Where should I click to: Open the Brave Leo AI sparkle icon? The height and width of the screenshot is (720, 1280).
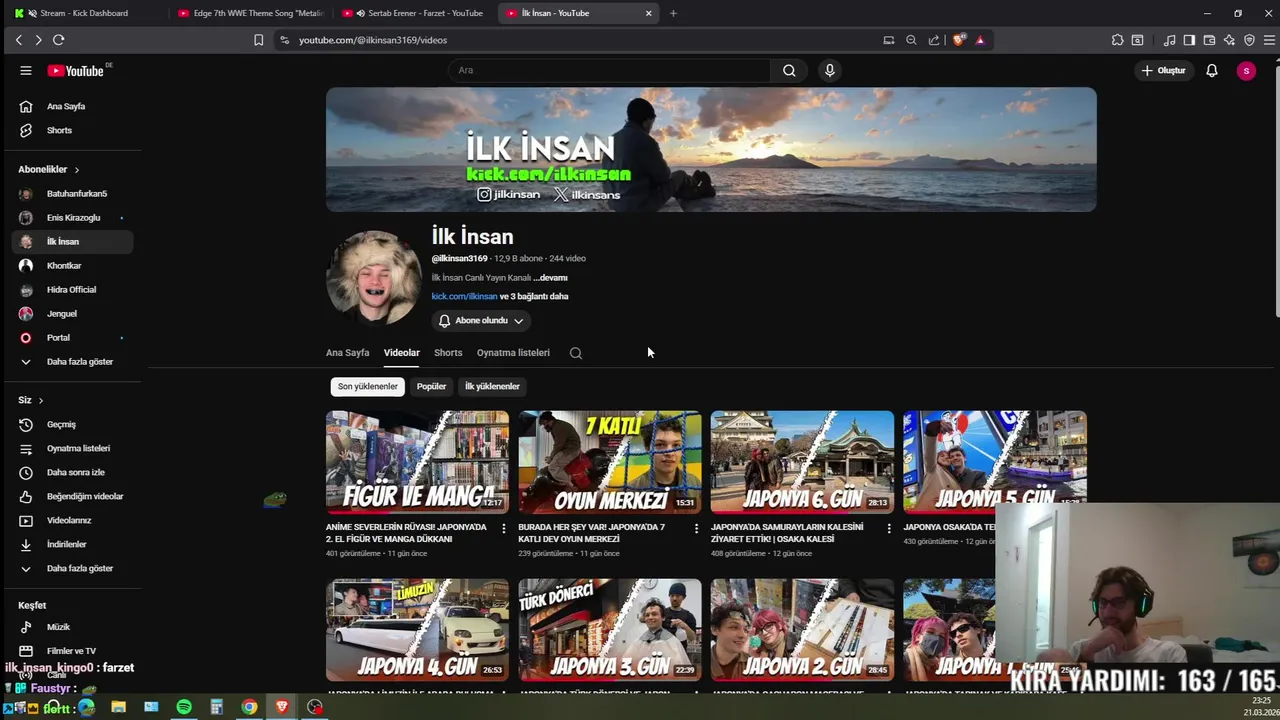coord(1229,40)
